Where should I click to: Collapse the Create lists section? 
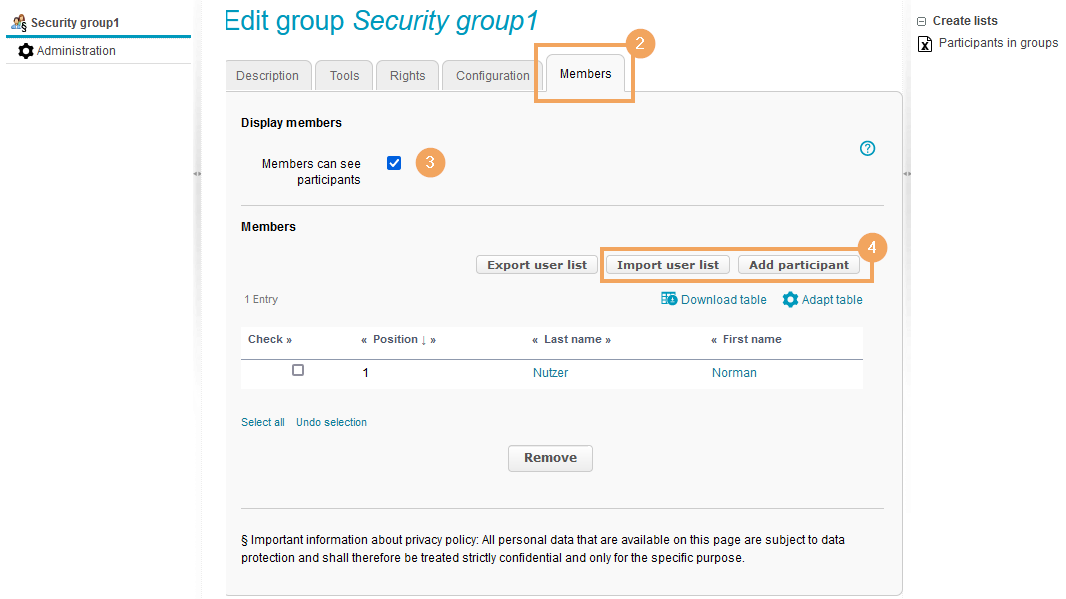pos(921,21)
